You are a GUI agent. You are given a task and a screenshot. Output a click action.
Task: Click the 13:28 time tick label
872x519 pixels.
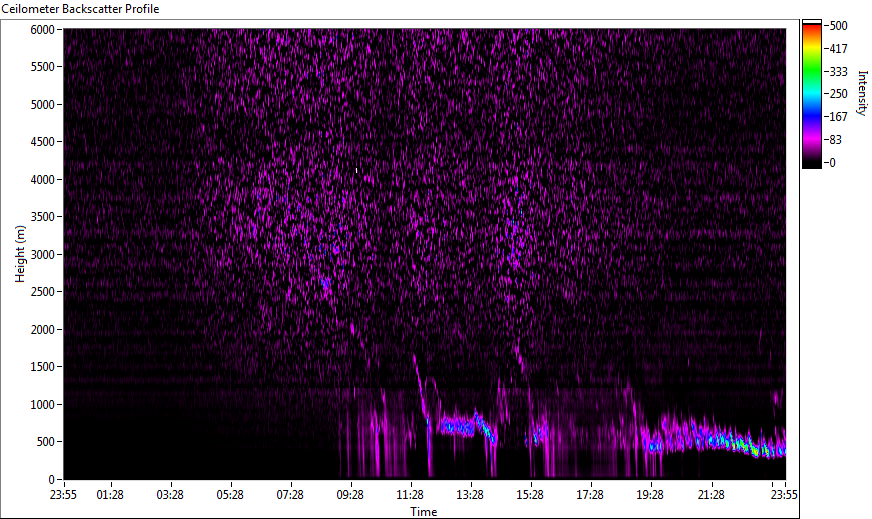coord(470,495)
